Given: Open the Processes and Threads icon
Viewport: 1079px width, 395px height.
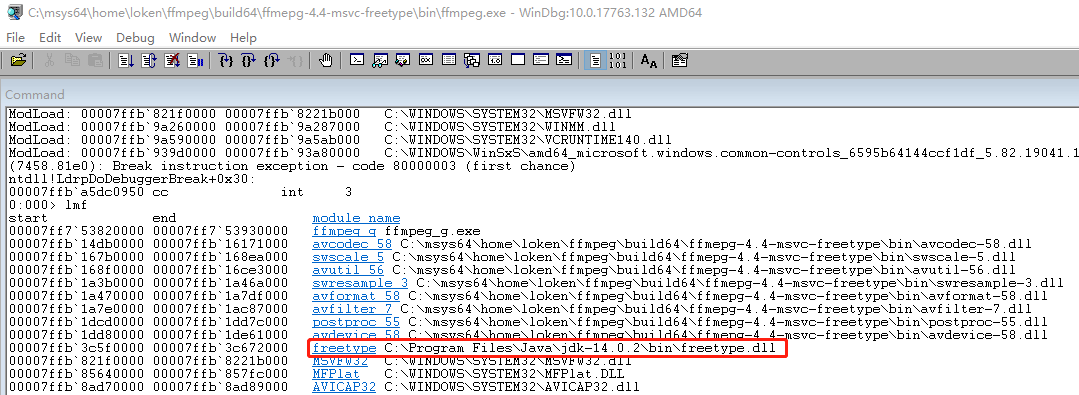Looking at the screenshot, I should [541, 60].
